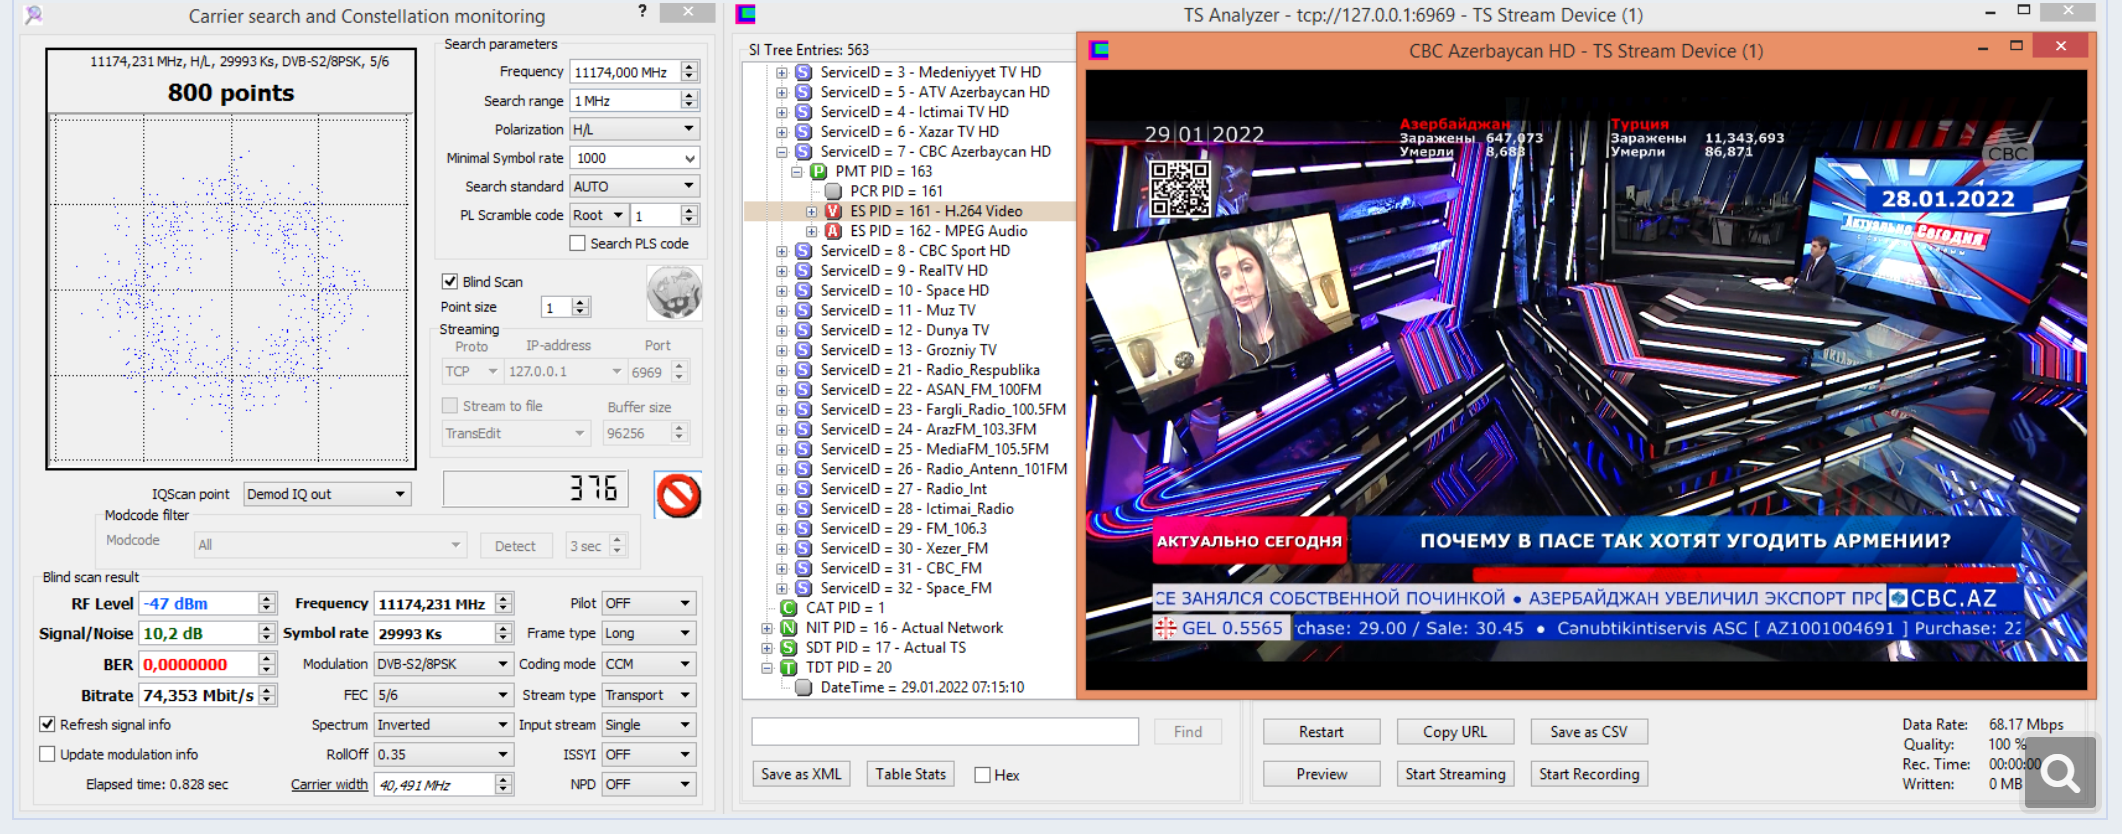Image resolution: width=2122 pixels, height=834 pixels.
Task: Click the Signal/Noise 10,2 dB stepper
Action: [x=266, y=633]
